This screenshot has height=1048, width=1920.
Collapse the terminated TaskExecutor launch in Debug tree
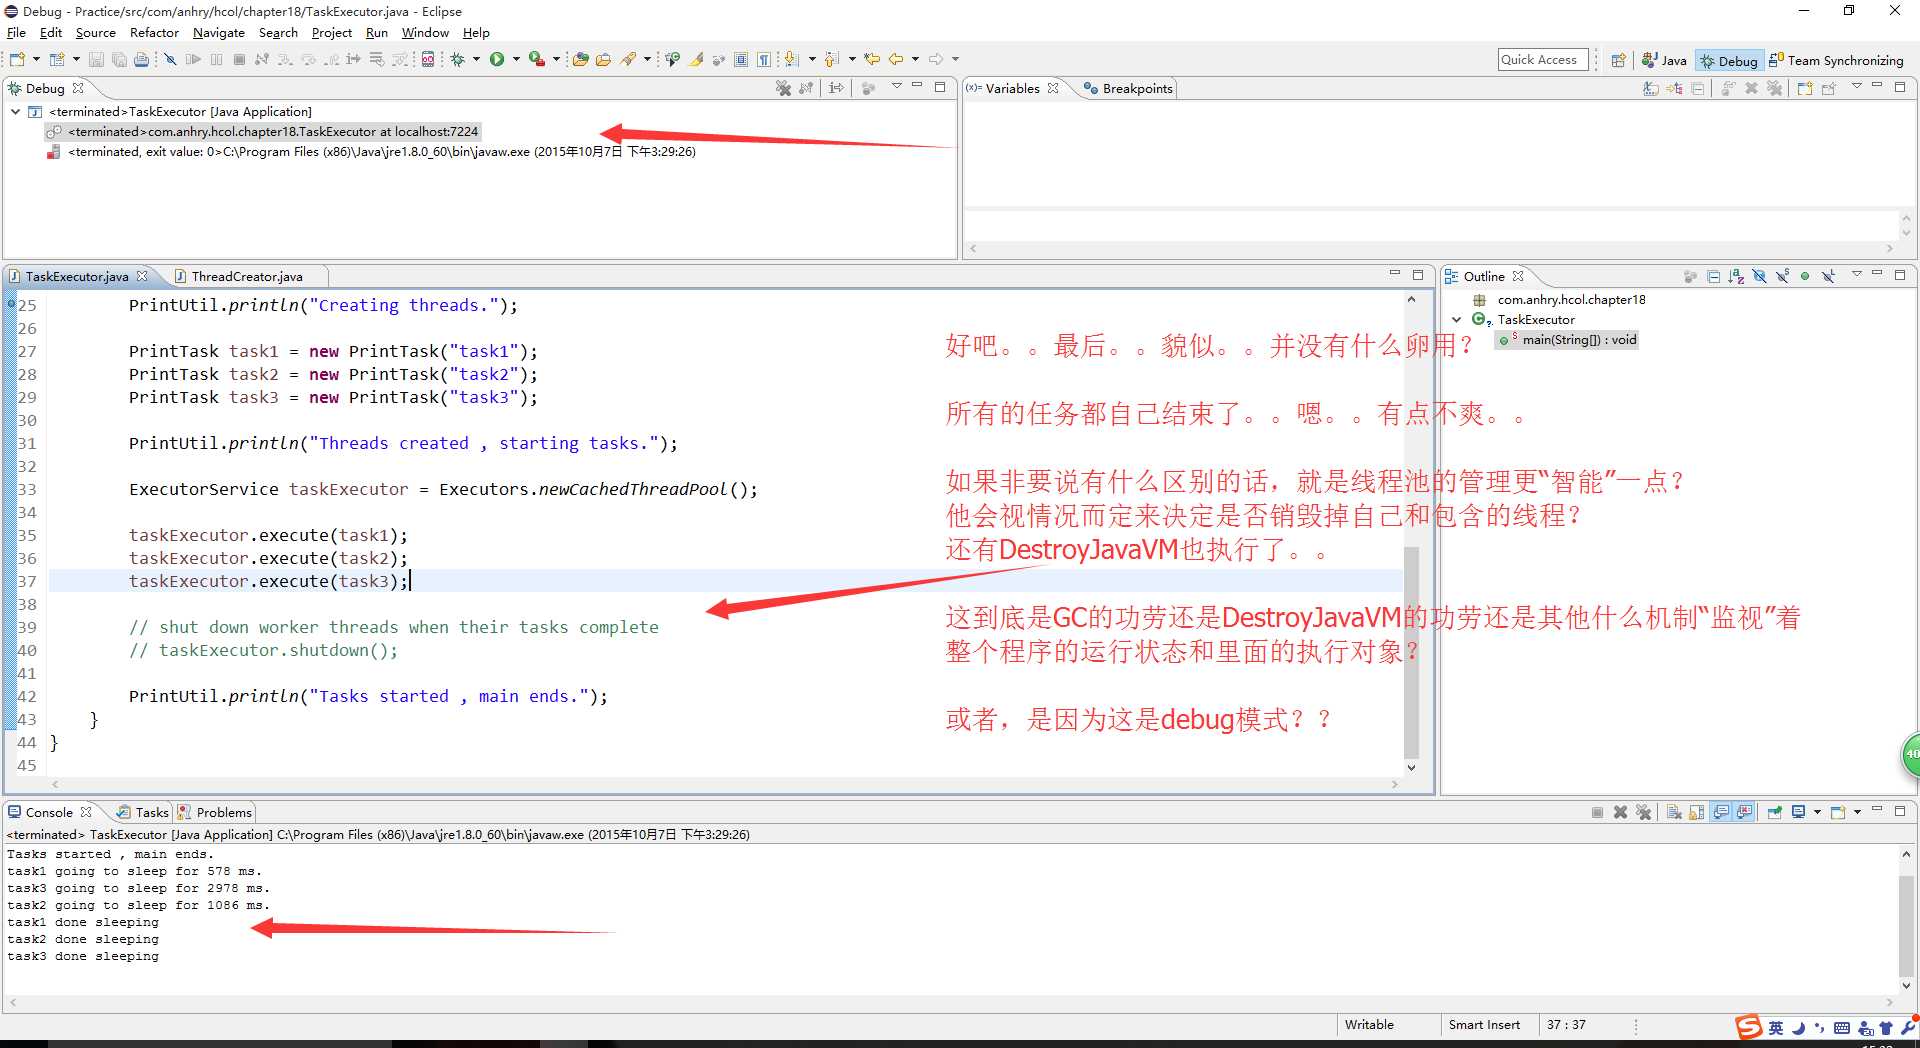[15, 112]
